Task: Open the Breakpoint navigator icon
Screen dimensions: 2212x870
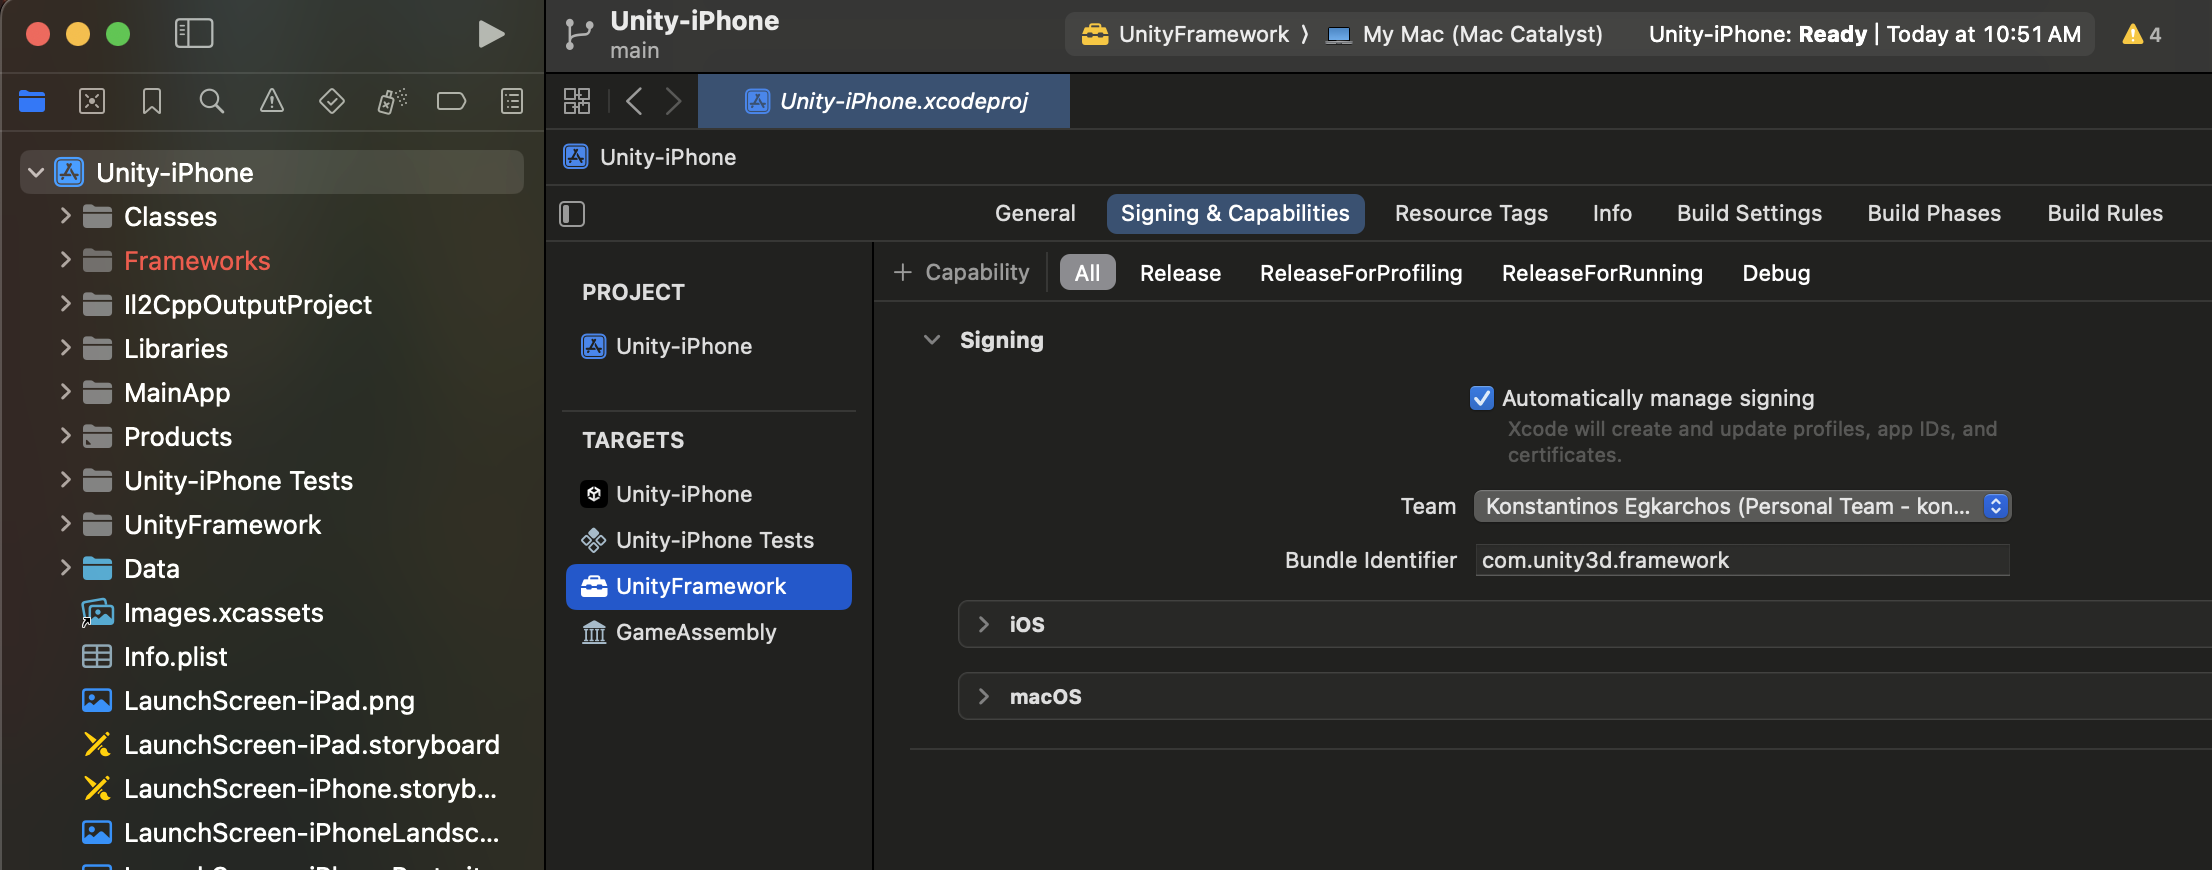Action: coord(452,101)
